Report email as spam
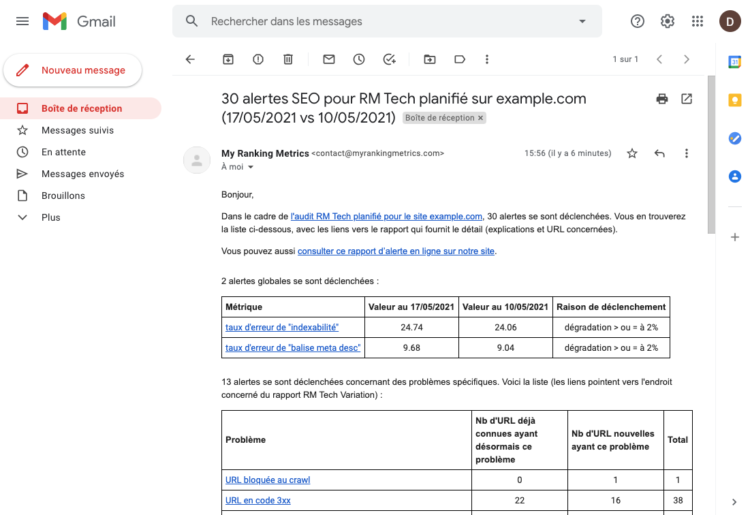Viewport: 750px width, 515px height. point(258,59)
